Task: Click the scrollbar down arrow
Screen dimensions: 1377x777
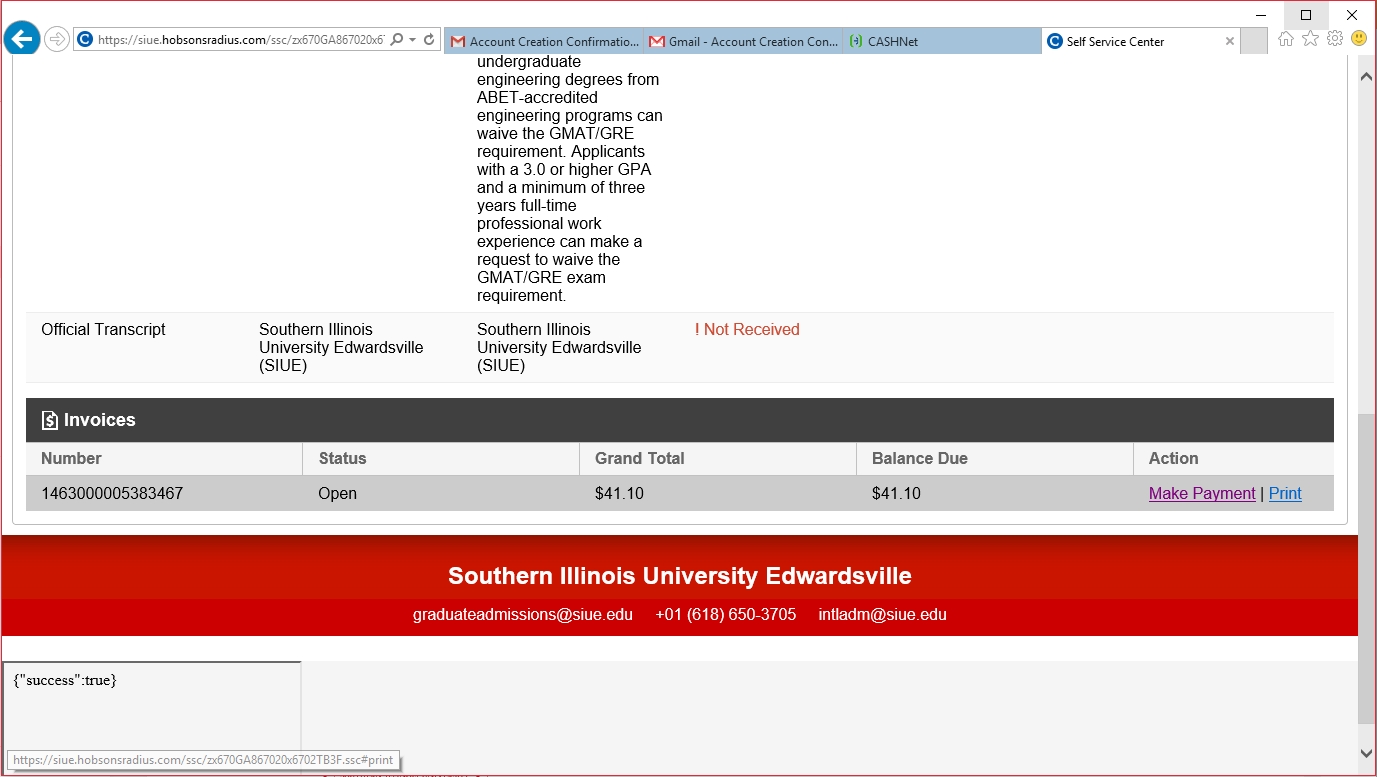Action: pos(1367,753)
